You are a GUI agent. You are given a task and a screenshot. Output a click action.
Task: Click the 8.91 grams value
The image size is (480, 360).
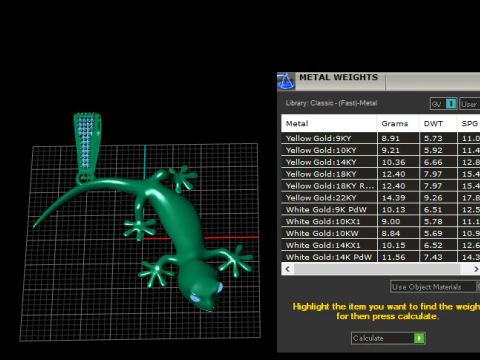click(390, 138)
